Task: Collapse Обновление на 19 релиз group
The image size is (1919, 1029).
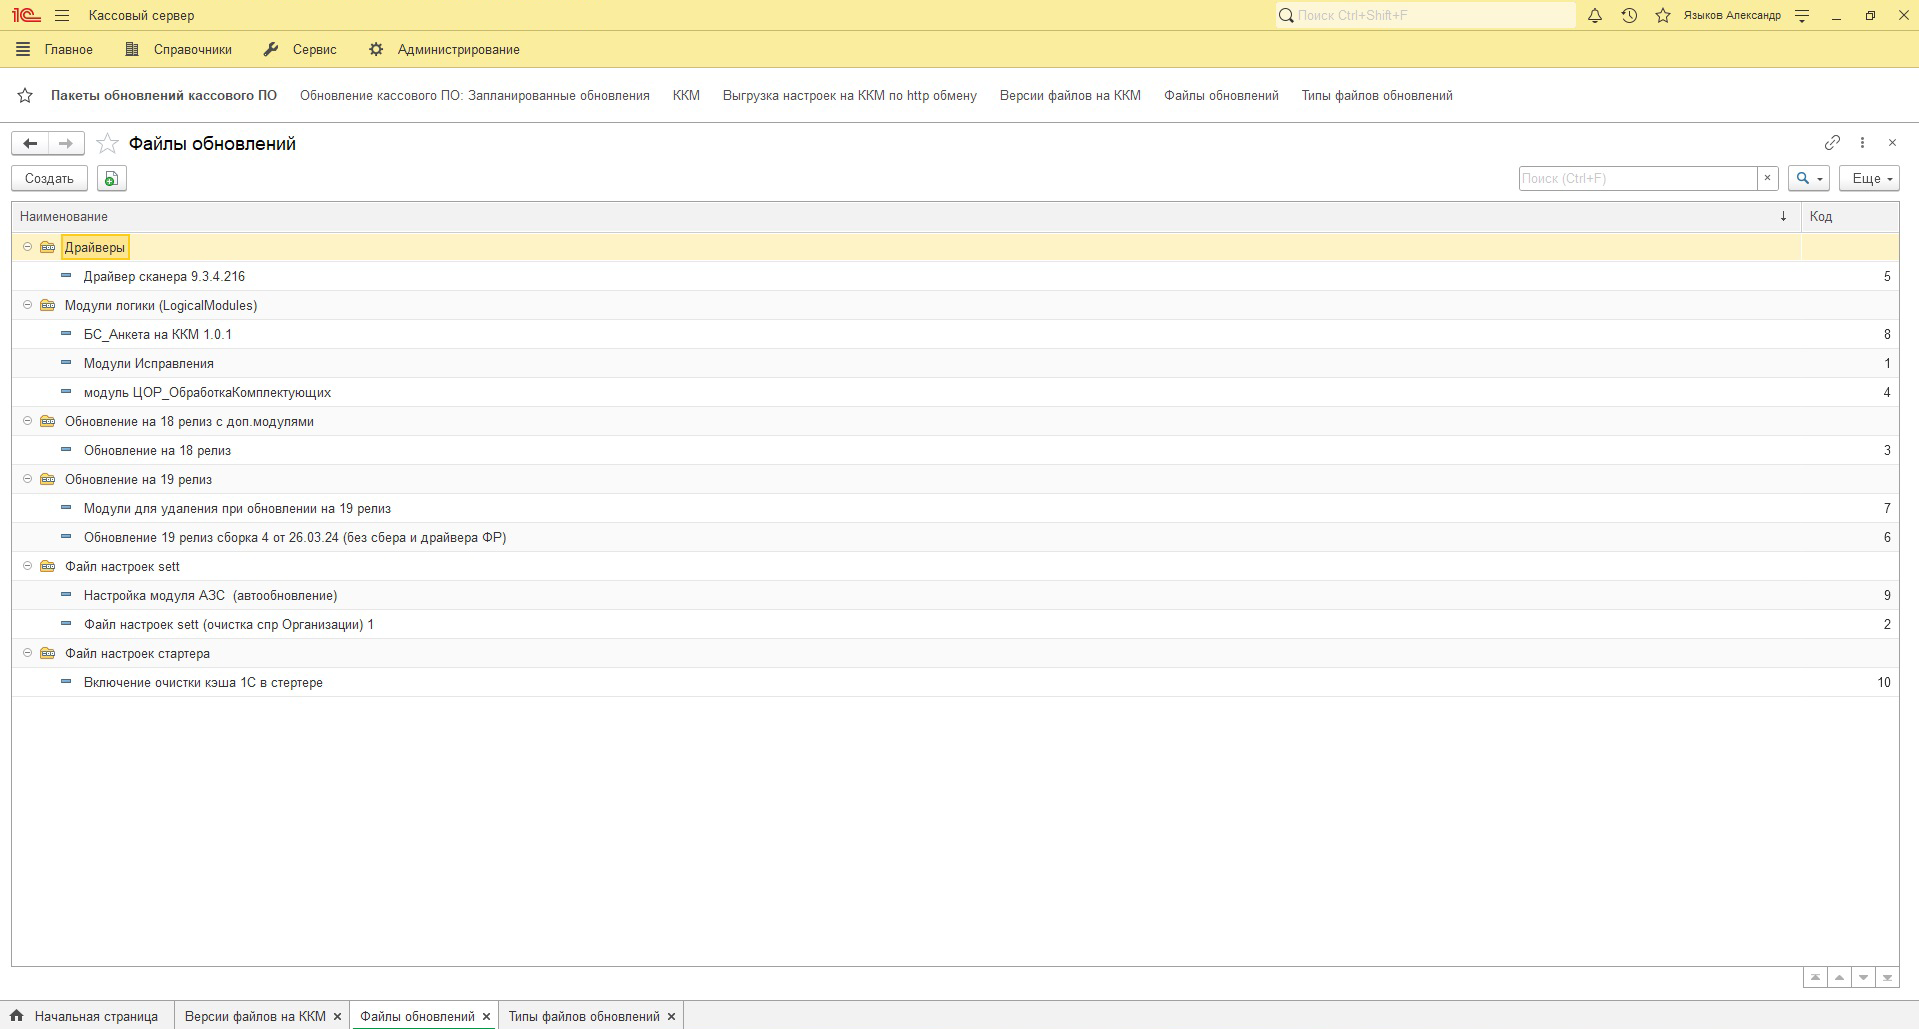Action: coord(28,479)
